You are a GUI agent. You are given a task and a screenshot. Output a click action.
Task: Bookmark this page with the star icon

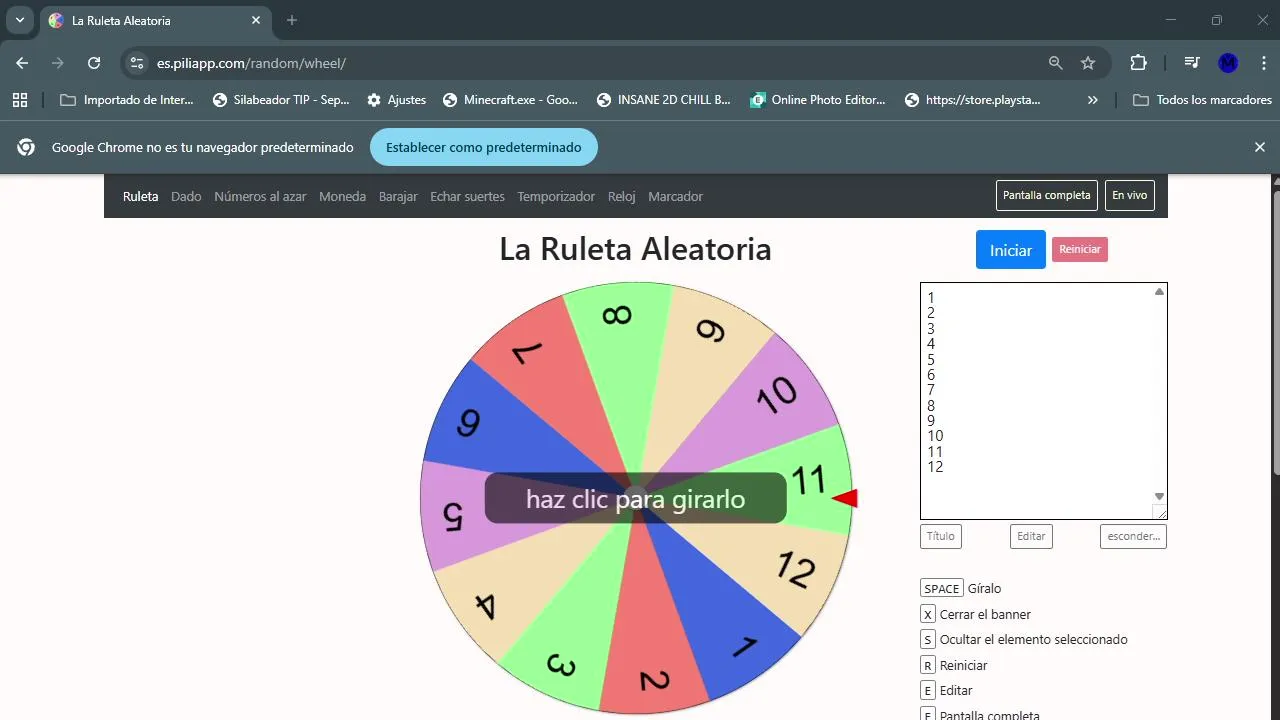1088,63
